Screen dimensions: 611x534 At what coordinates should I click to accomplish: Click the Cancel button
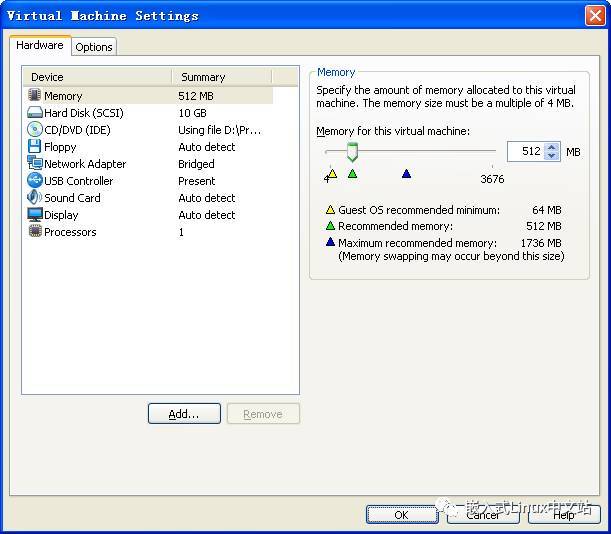(x=483, y=515)
